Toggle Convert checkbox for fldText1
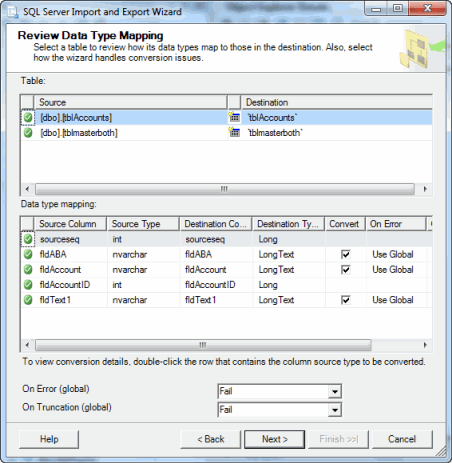This screenshot has height=463, width=452. pyautogui.click(x=345, y=300)
